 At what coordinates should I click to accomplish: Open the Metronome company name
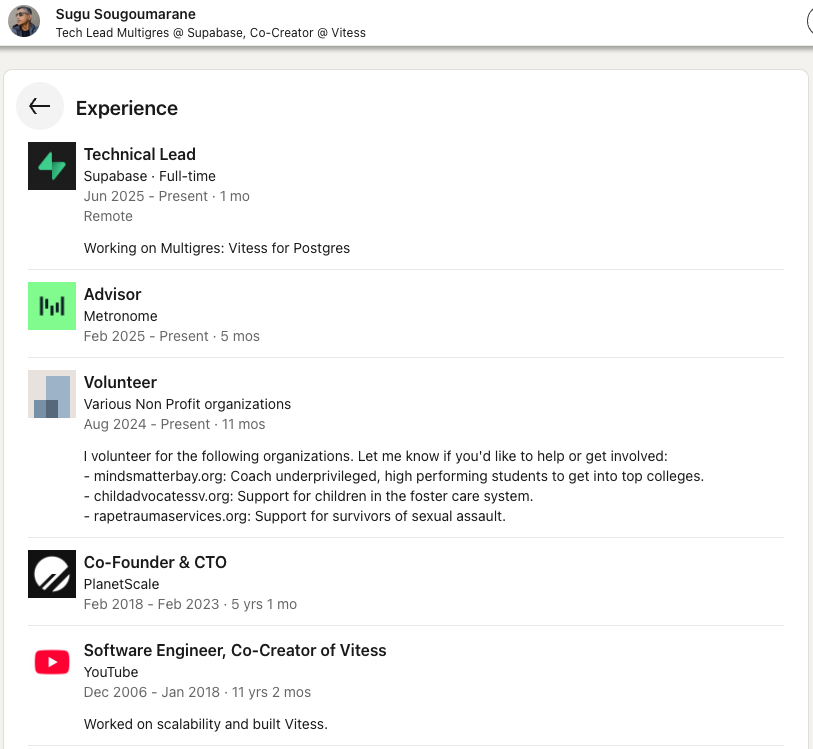(120, 316)
